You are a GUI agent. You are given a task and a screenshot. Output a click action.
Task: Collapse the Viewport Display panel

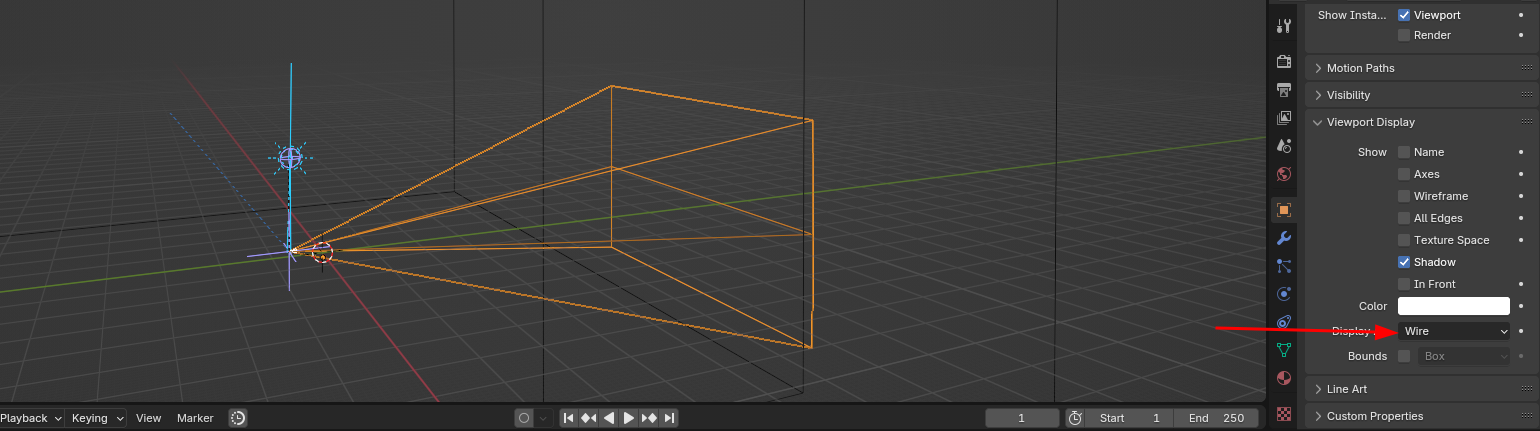tap(1421, 122)
